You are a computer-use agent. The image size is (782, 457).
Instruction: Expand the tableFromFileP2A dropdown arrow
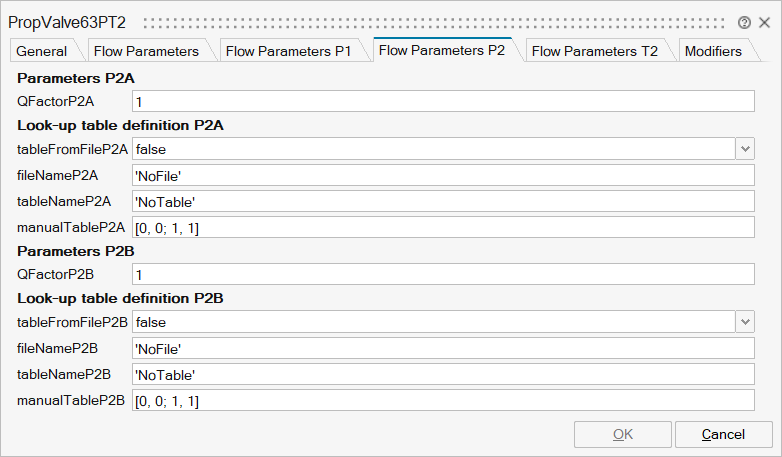745,149
